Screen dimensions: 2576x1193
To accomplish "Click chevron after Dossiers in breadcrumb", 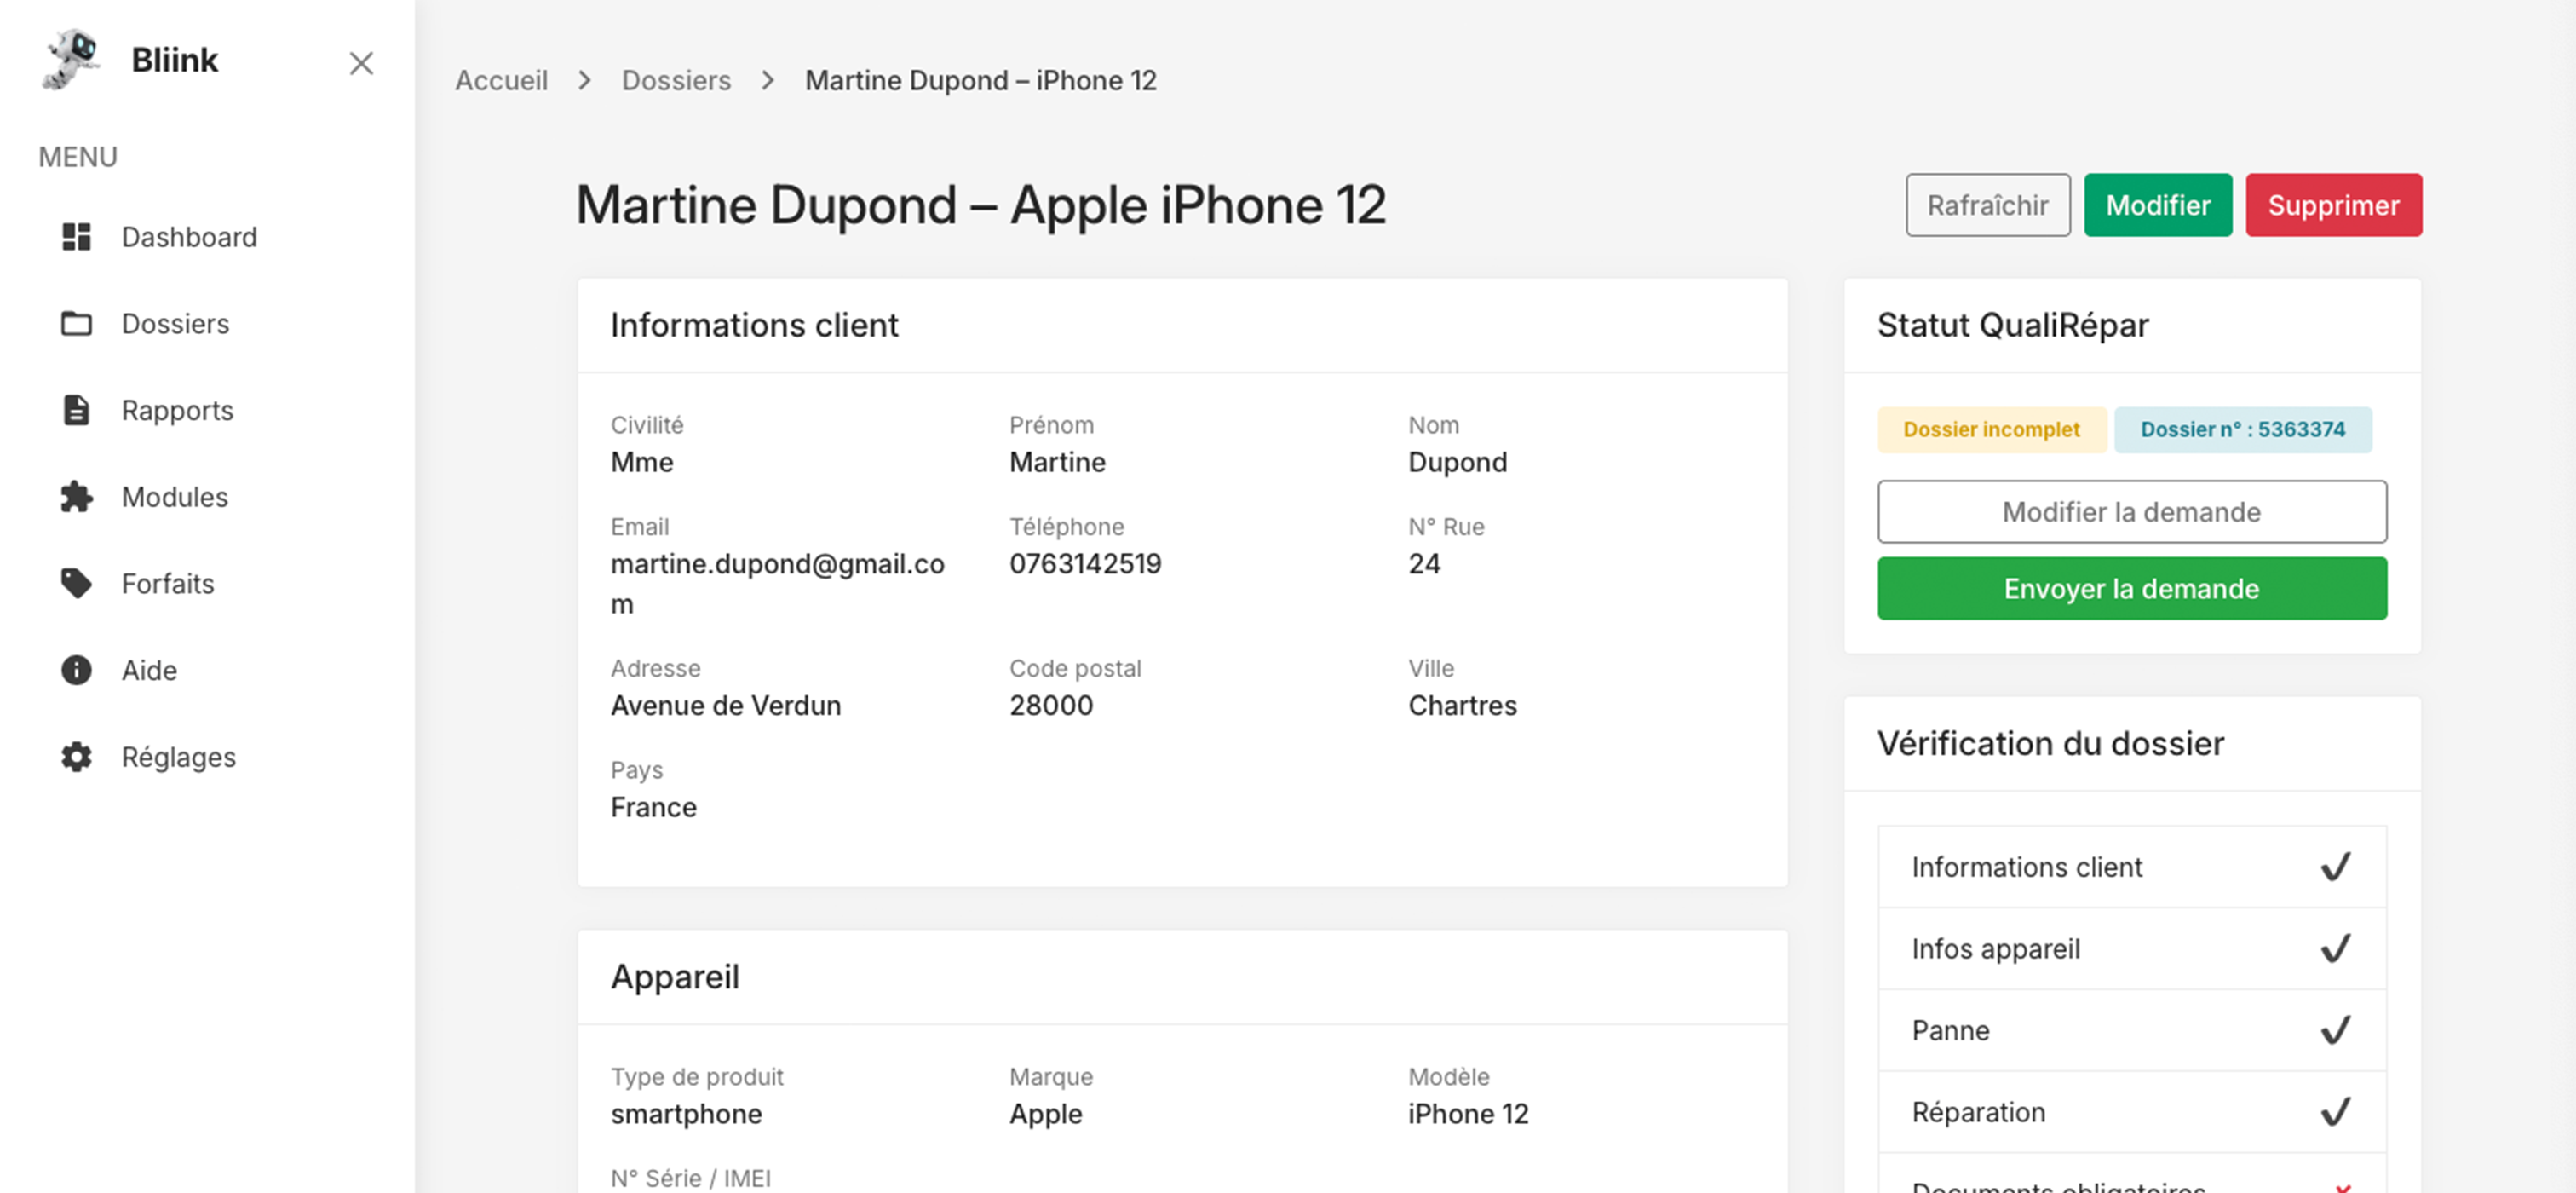I will [x=768, y=80].
